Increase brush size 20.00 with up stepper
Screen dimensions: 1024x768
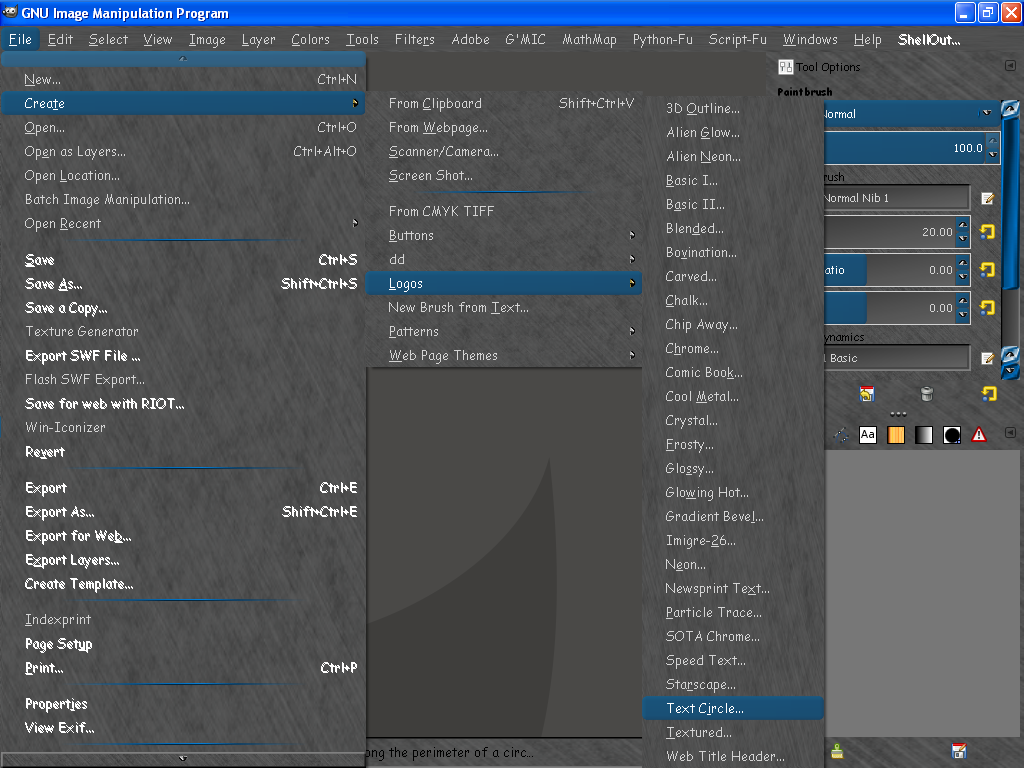click(x=963, y=225)
